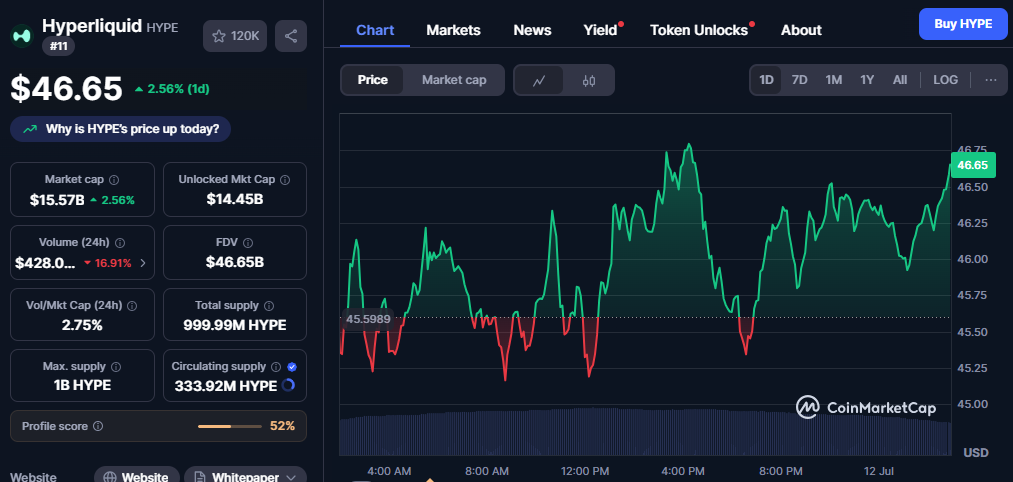
Task: Click the 46.65 current price chart label
Action: [972, 165]
